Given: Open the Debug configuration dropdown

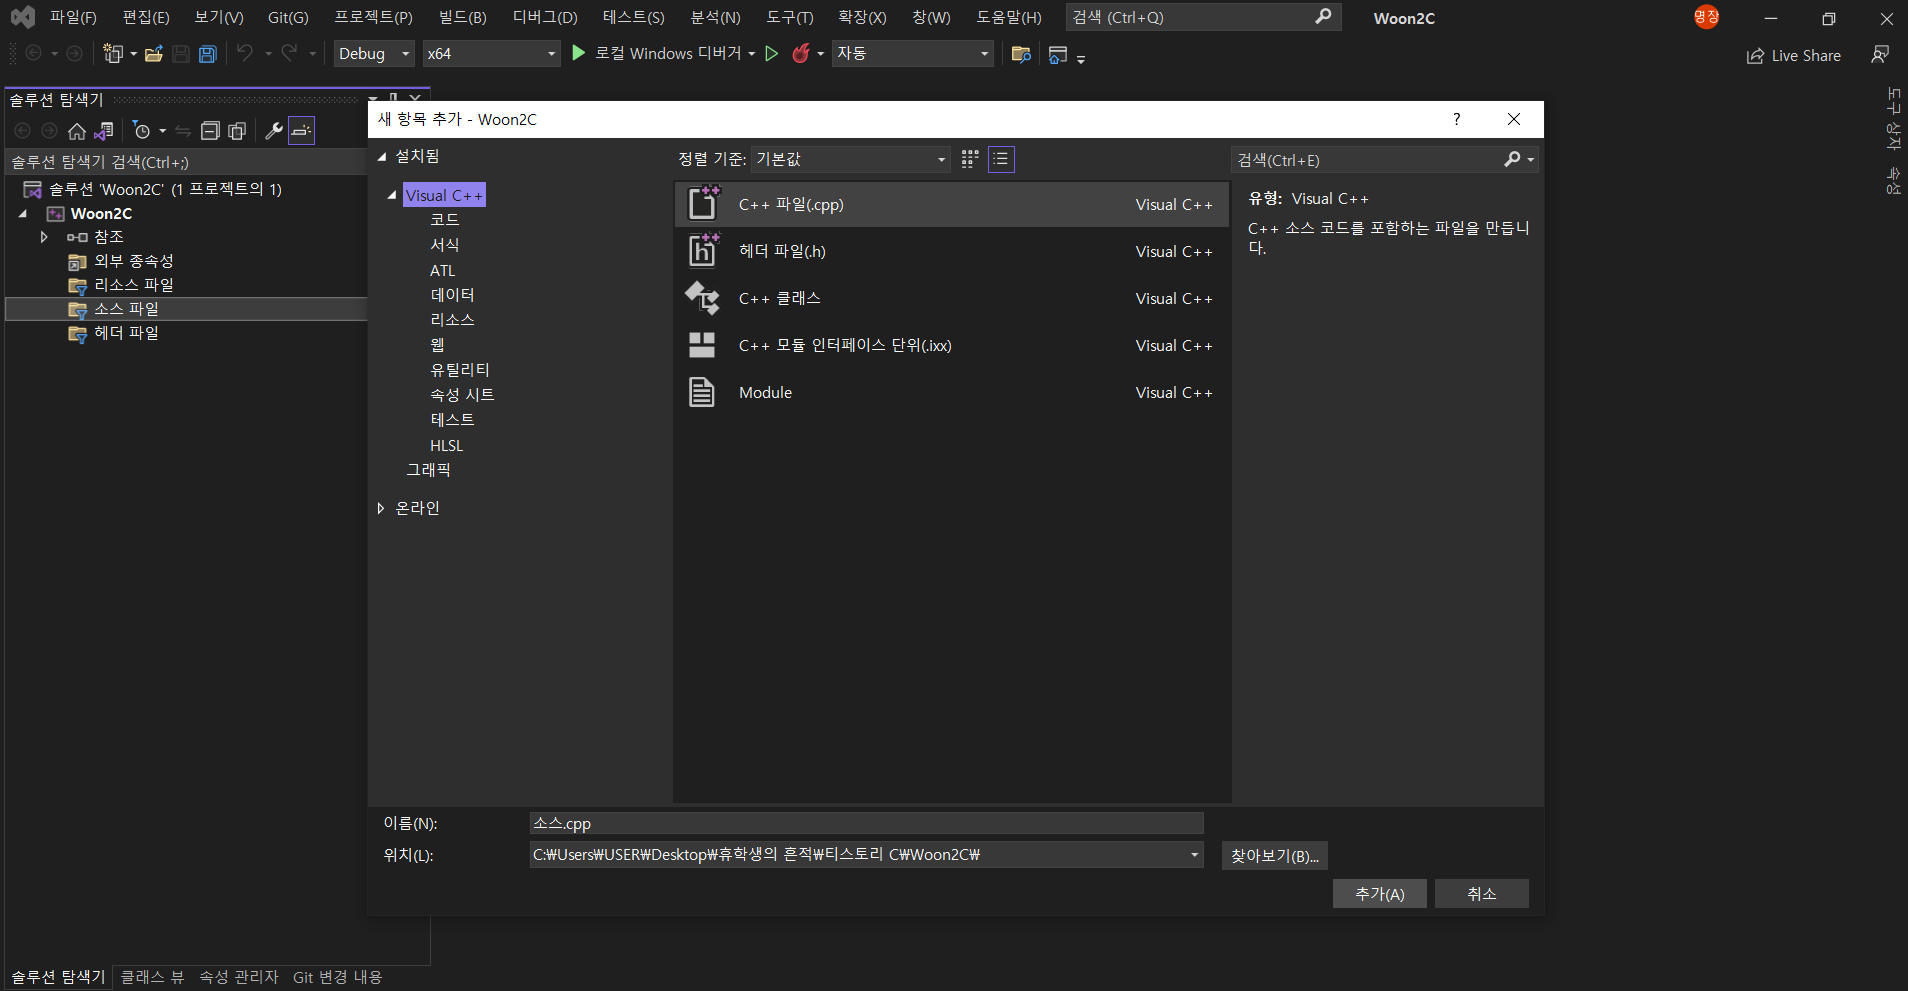Looking at the screenshot, I should click(x=374, y=54).
